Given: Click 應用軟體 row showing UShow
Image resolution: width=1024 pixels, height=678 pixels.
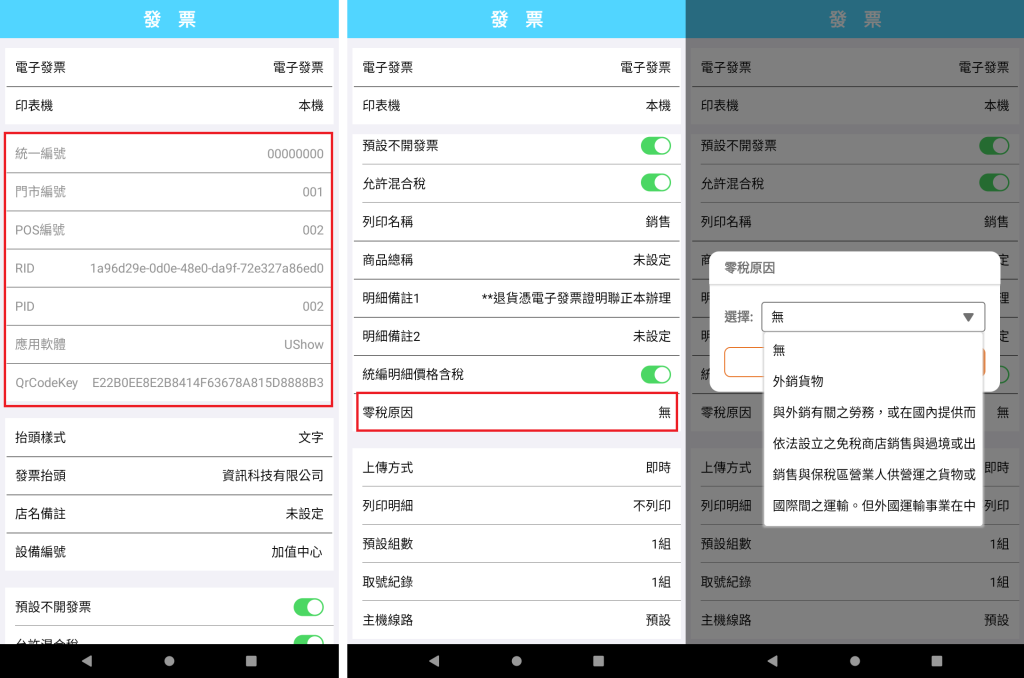Looking at the screenshot, I should tap(169, 345).
